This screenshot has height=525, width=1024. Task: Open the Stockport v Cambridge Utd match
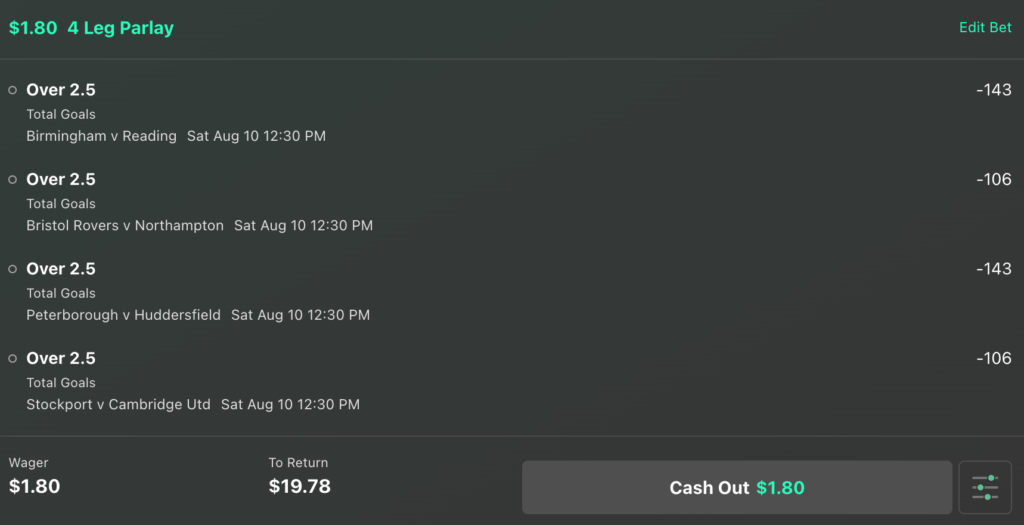click(118, 404)
